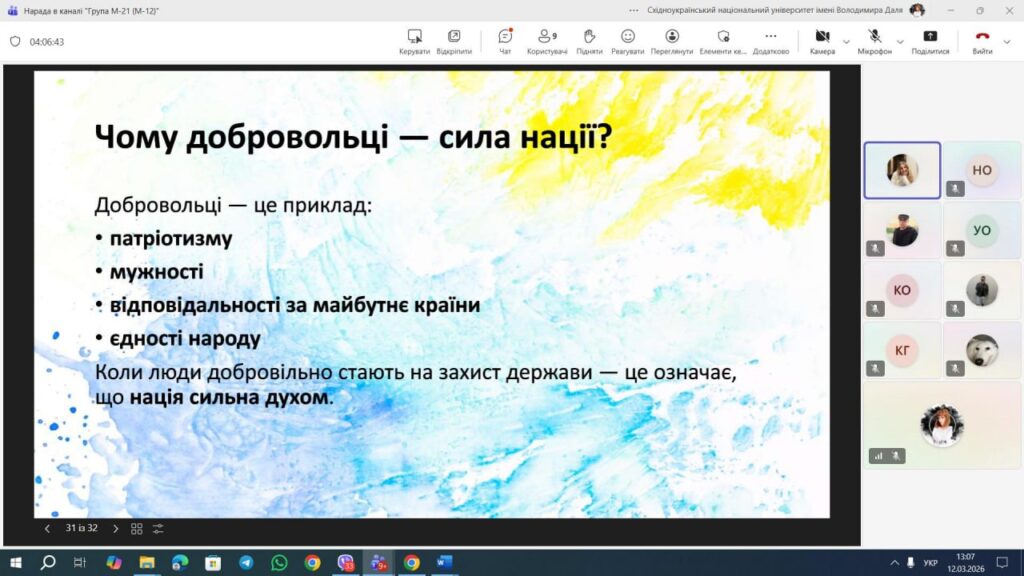Open the dropdown arrow next to Вийти

coord(1006,42)
